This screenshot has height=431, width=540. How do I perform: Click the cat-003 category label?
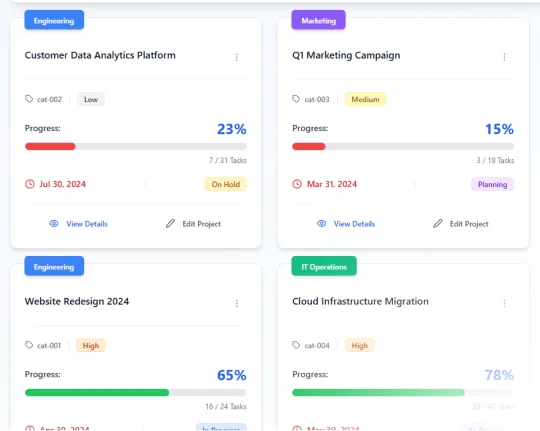[x=317, y=100]
